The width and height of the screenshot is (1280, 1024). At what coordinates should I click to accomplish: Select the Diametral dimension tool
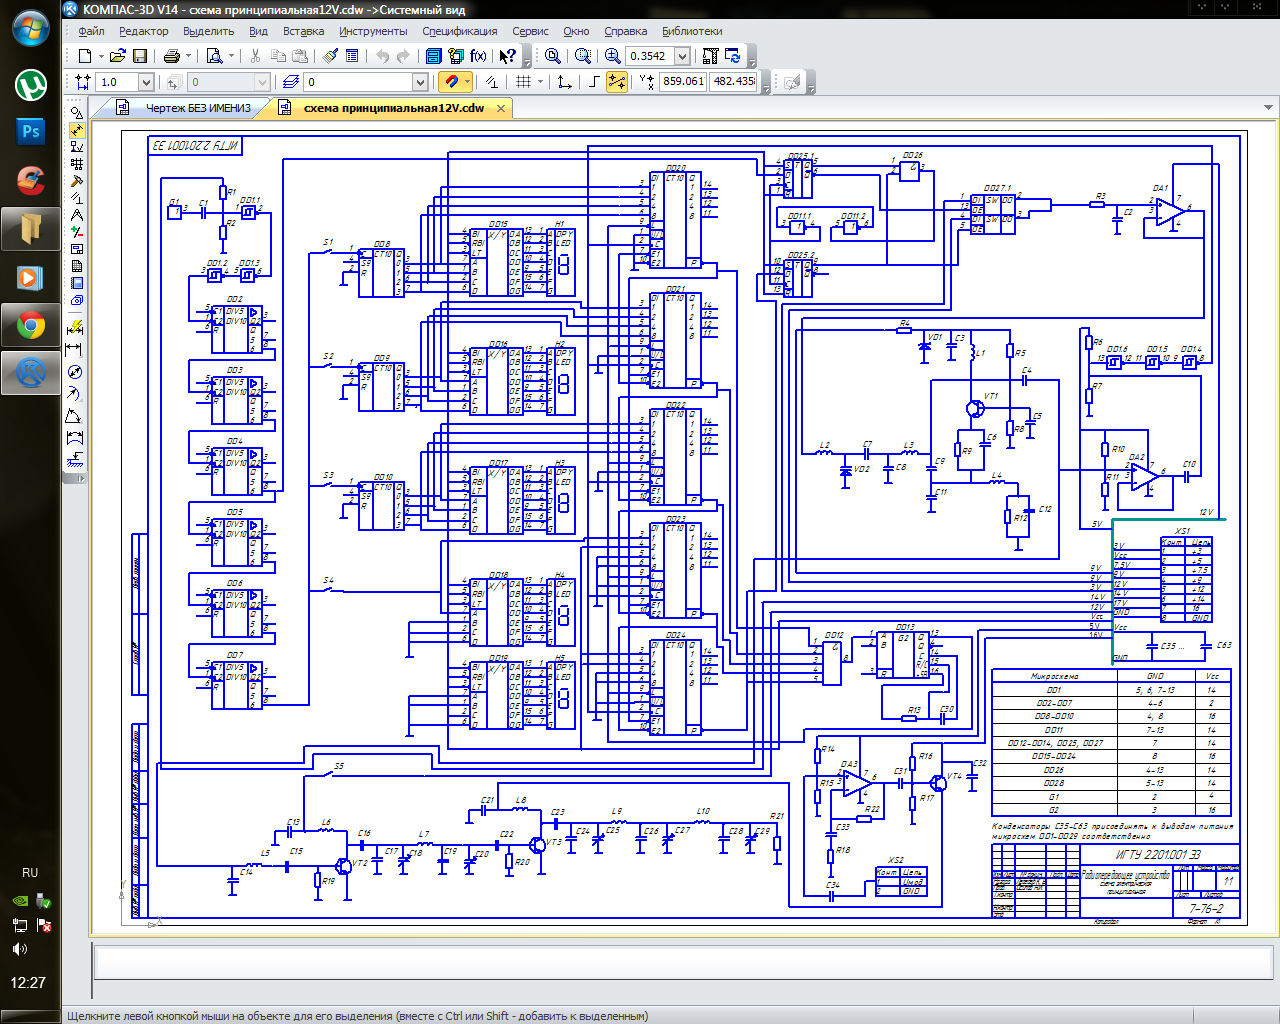pos(75,372)
